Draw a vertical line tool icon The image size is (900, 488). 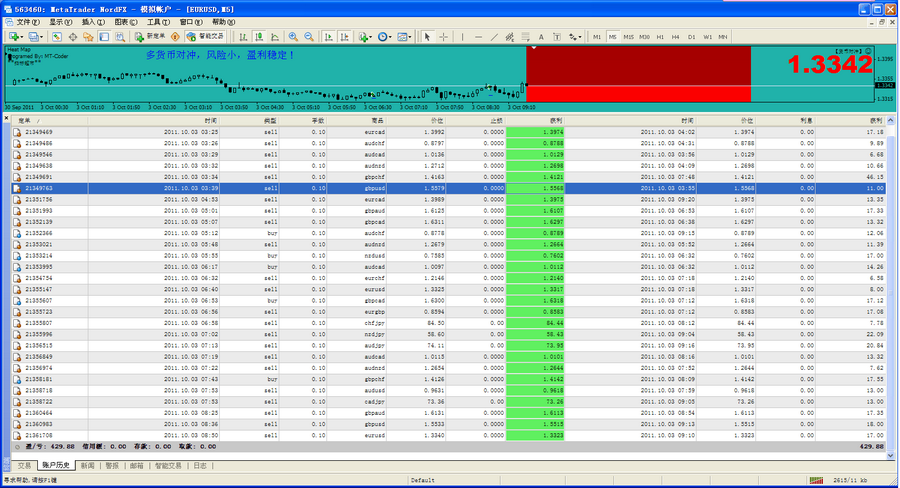click(462, 37)
